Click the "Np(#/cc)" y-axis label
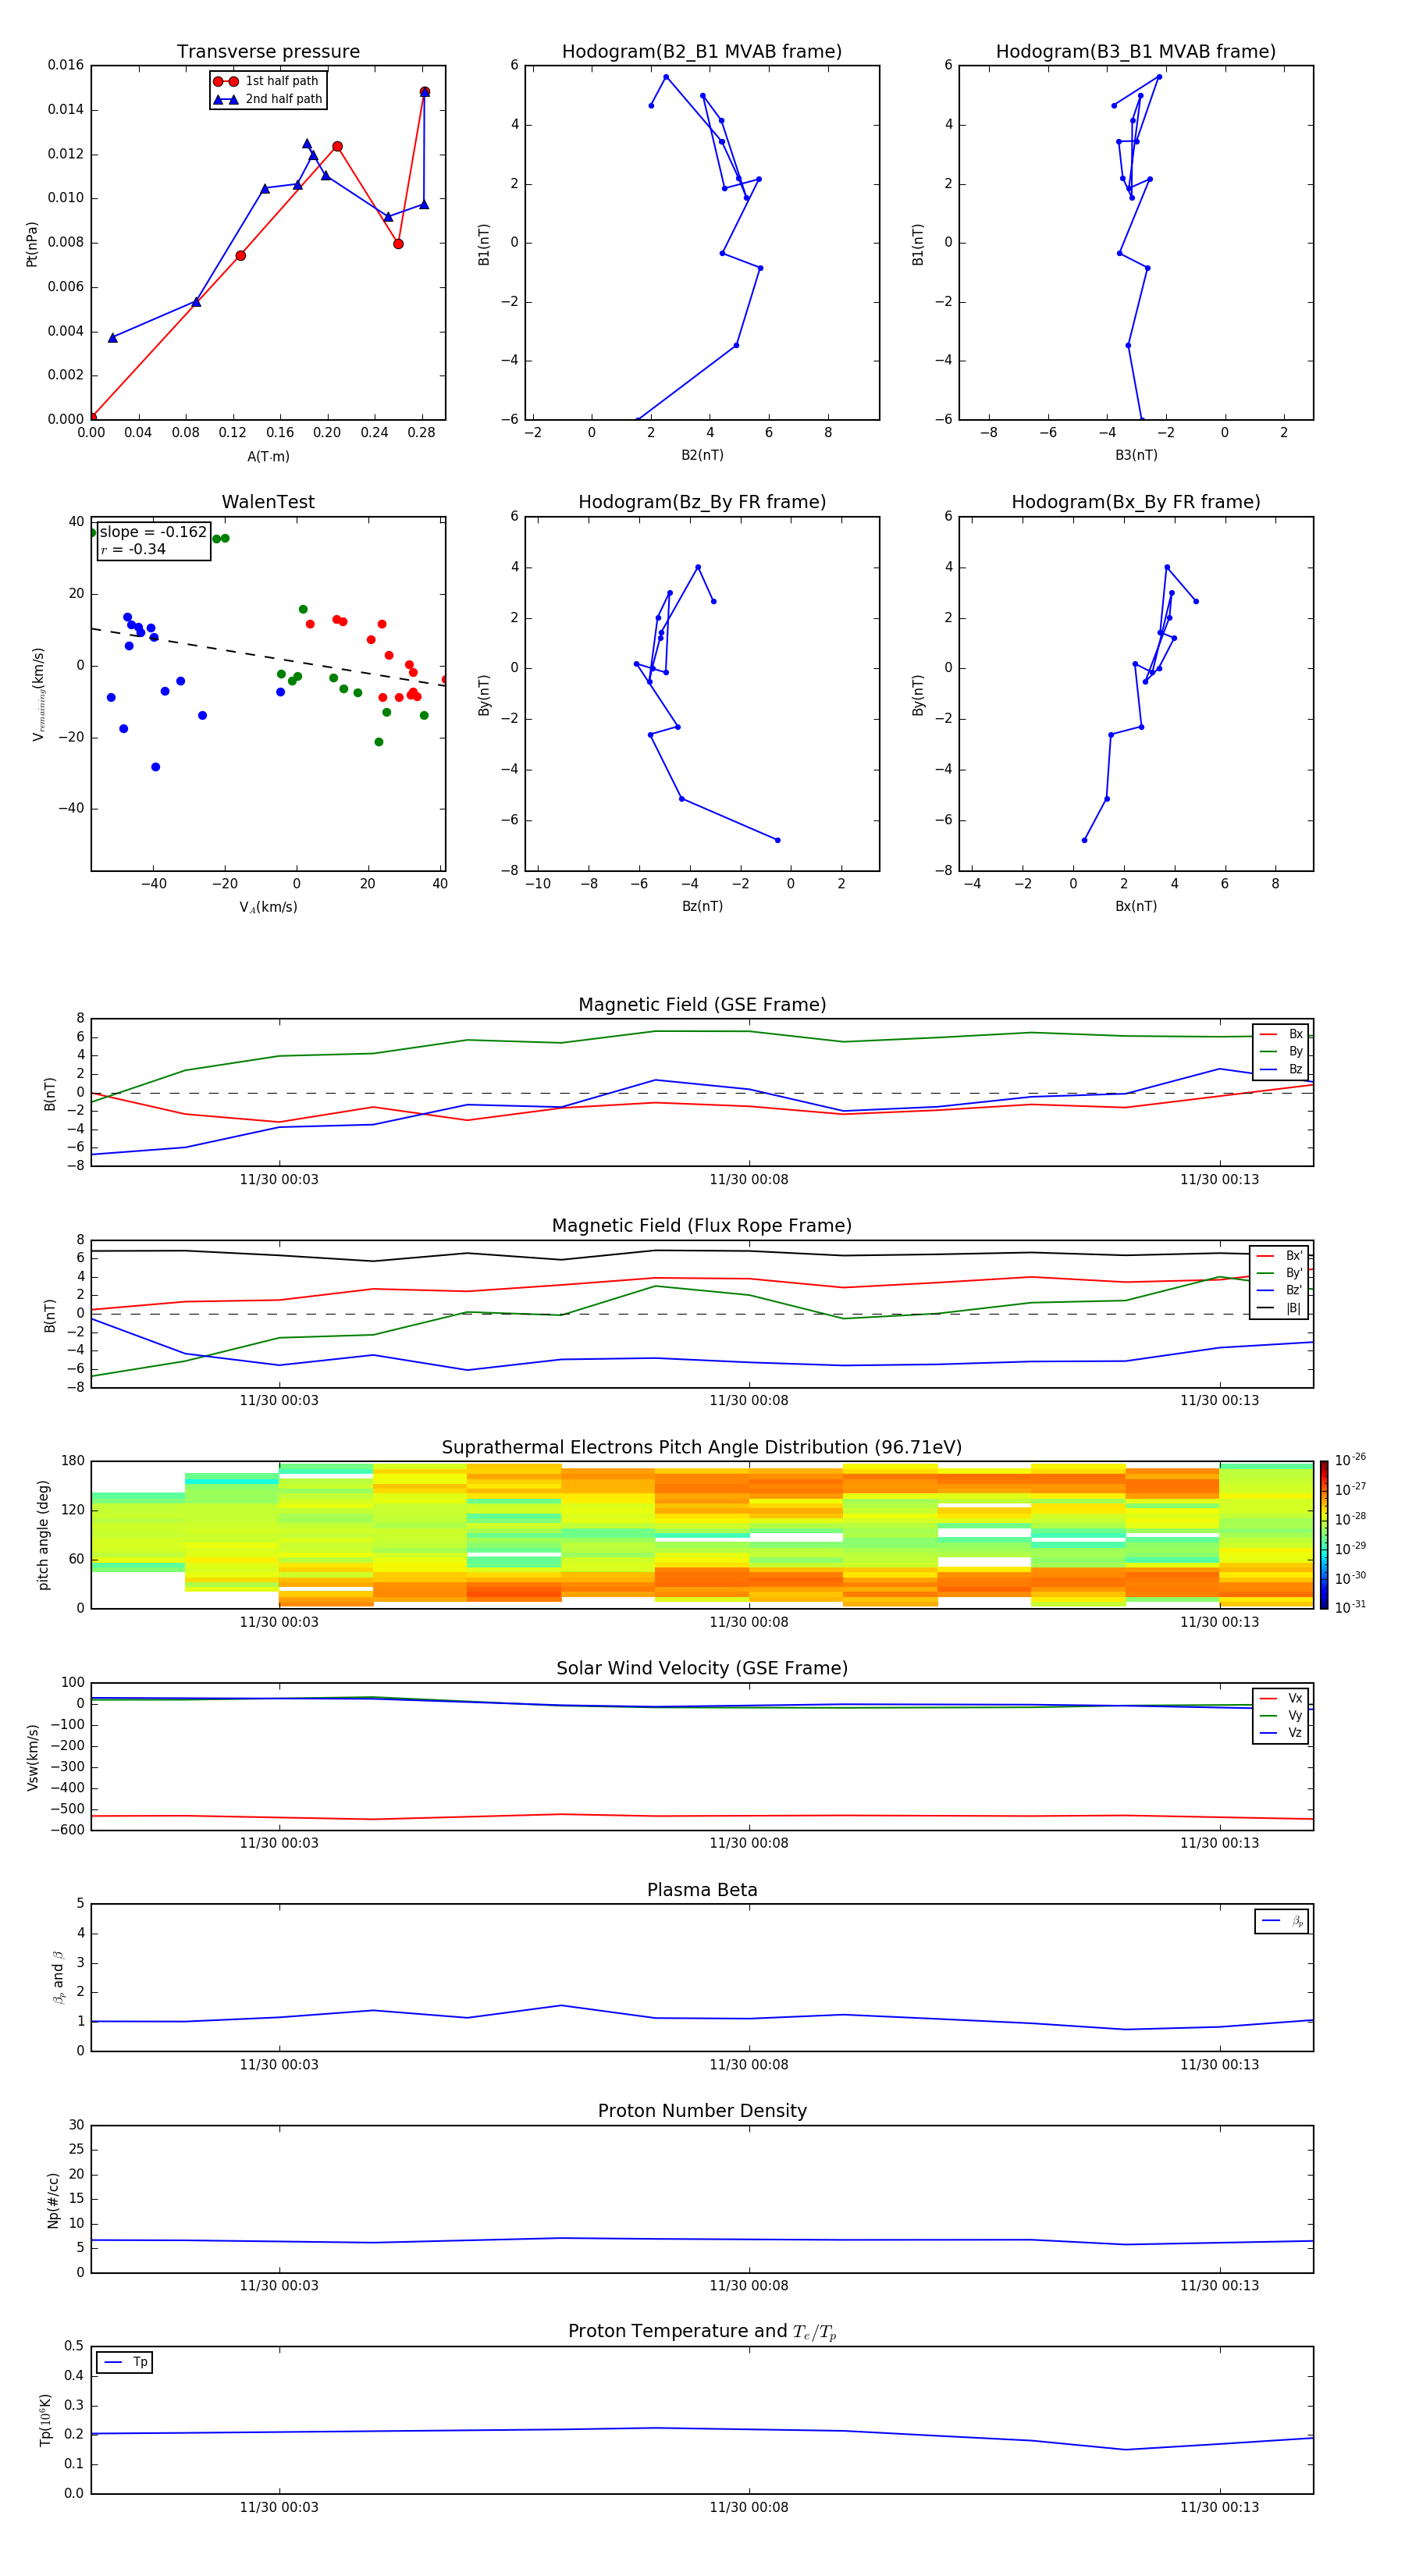Image resolution: width=1405 pixels, height=2576 pixels. coord(53,2199)
